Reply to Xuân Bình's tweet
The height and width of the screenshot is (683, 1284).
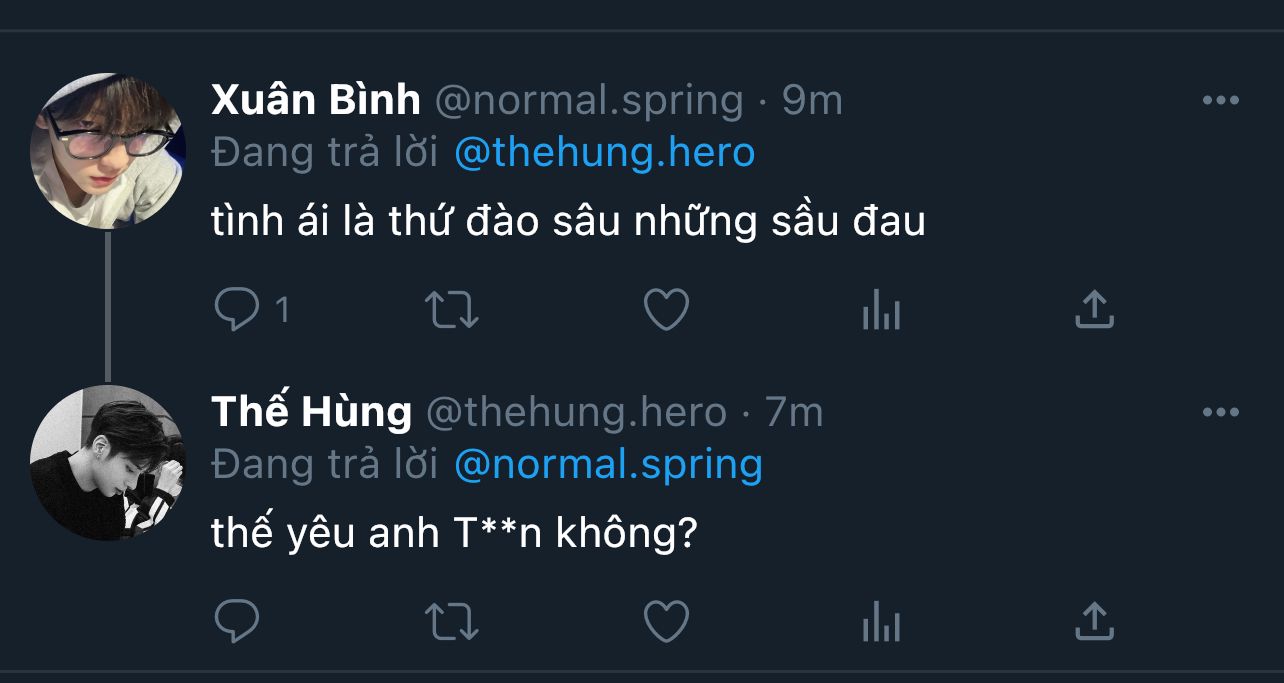[237, 310]
